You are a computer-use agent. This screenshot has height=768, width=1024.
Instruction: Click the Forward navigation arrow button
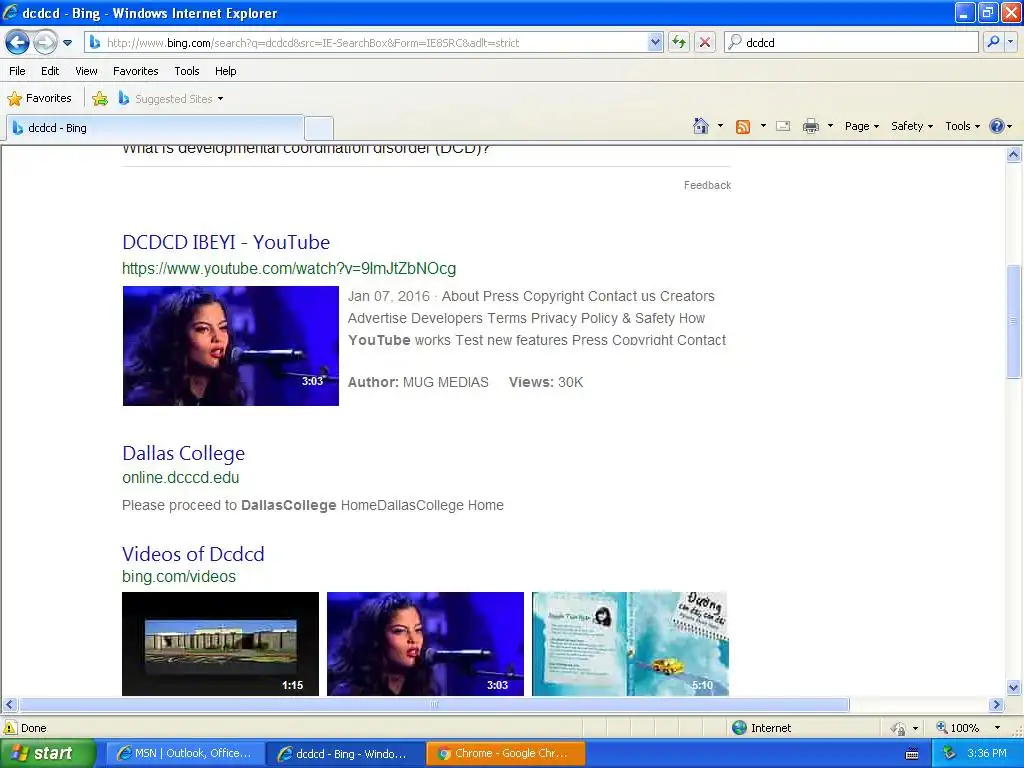[45, 42]
